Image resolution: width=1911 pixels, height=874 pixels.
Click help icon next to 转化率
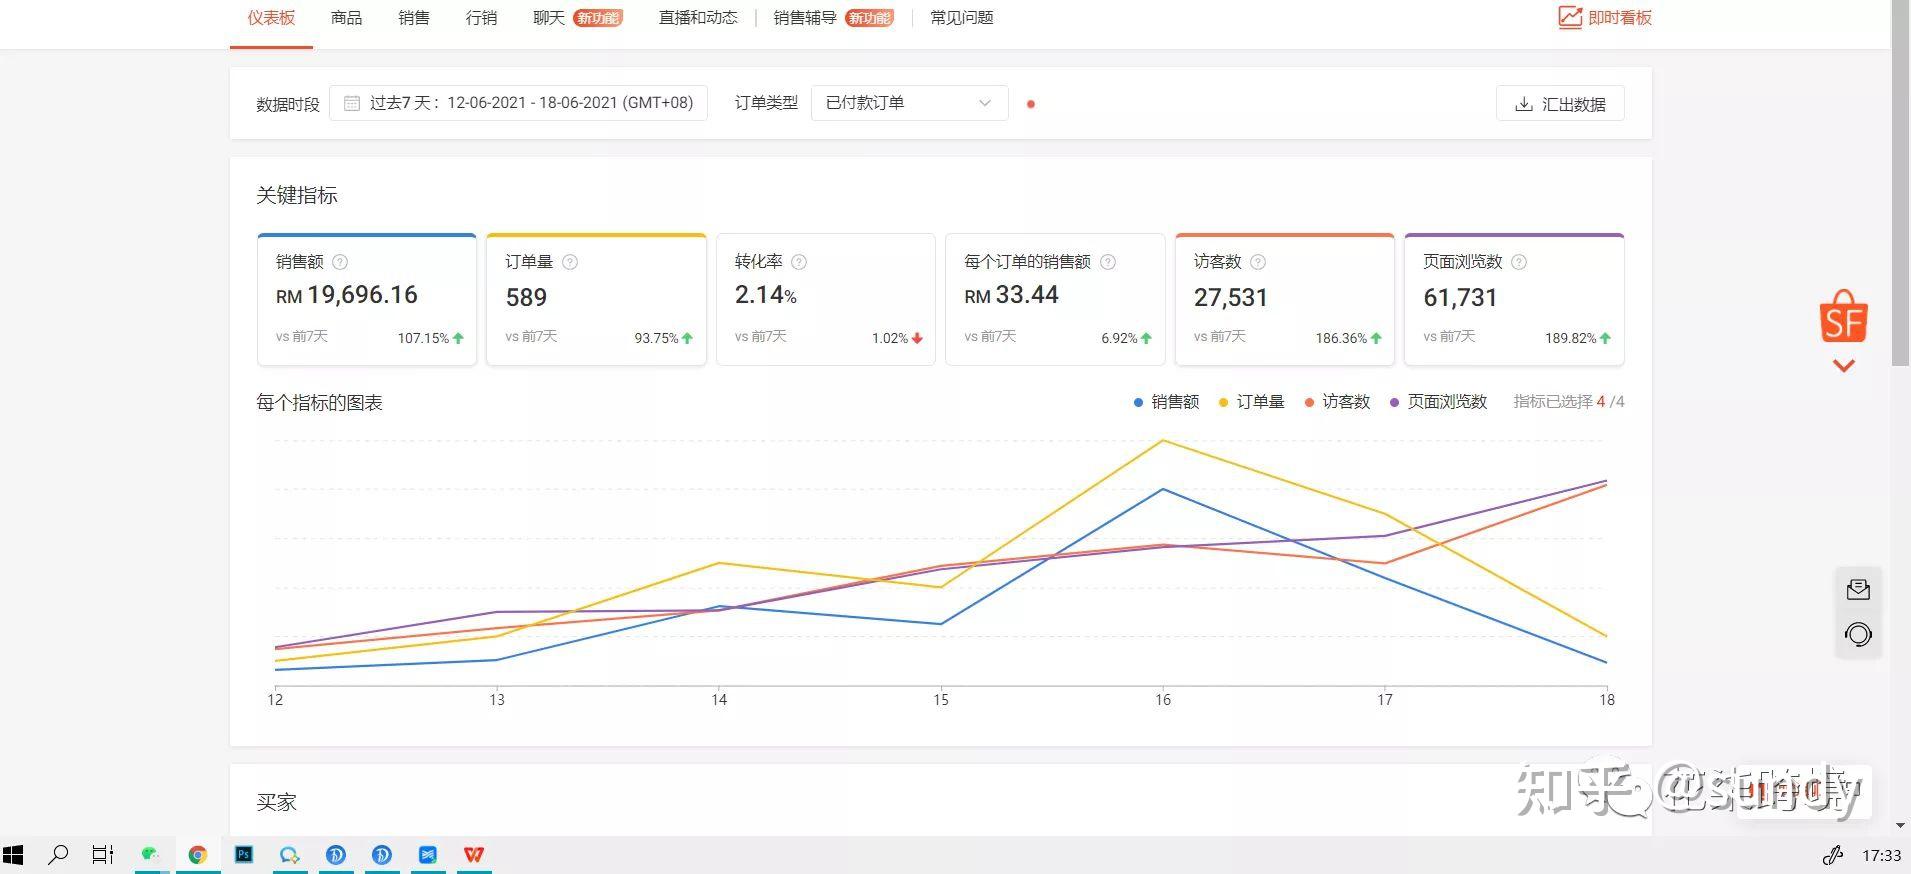point(799,262)
